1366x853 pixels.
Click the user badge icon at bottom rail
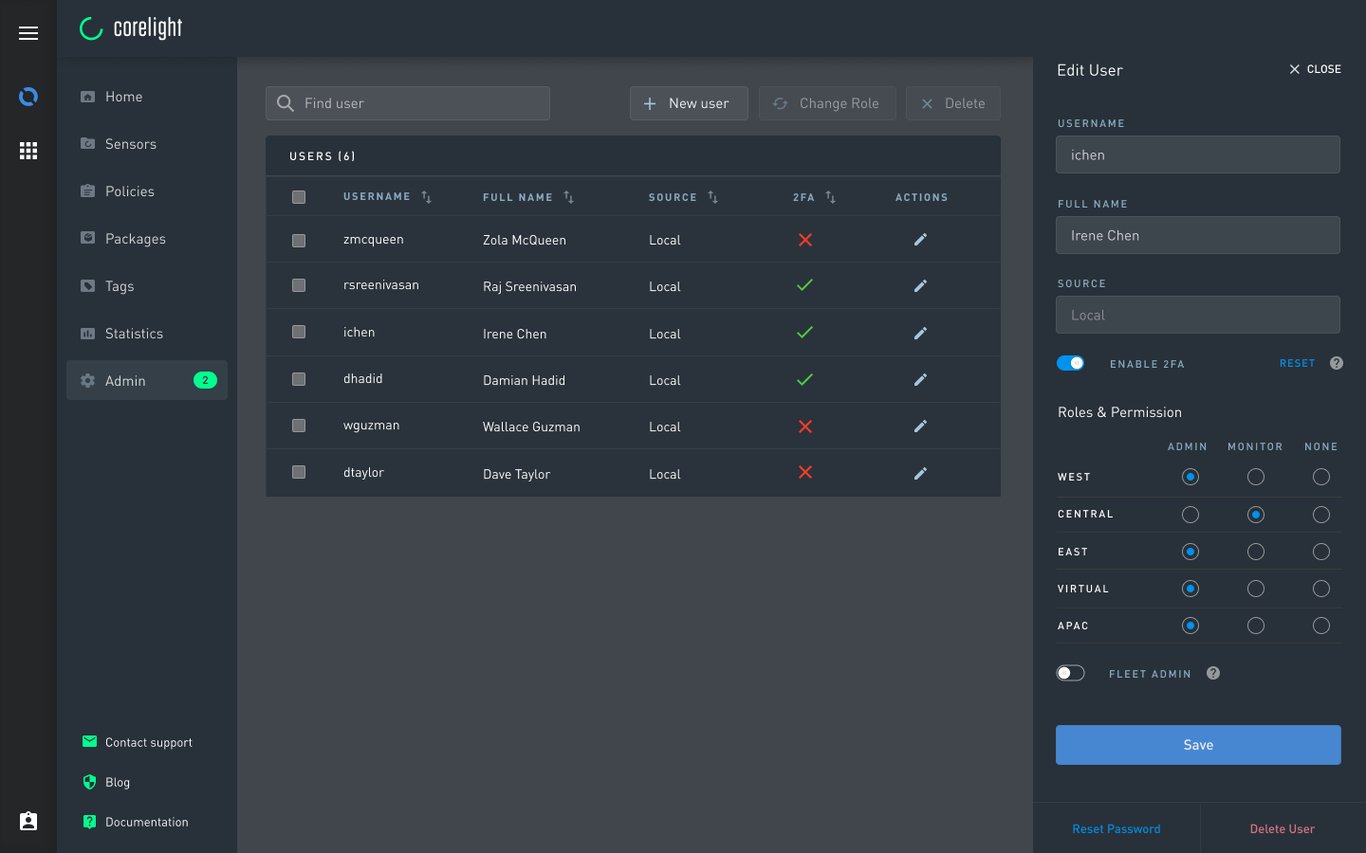click(27, 820)
